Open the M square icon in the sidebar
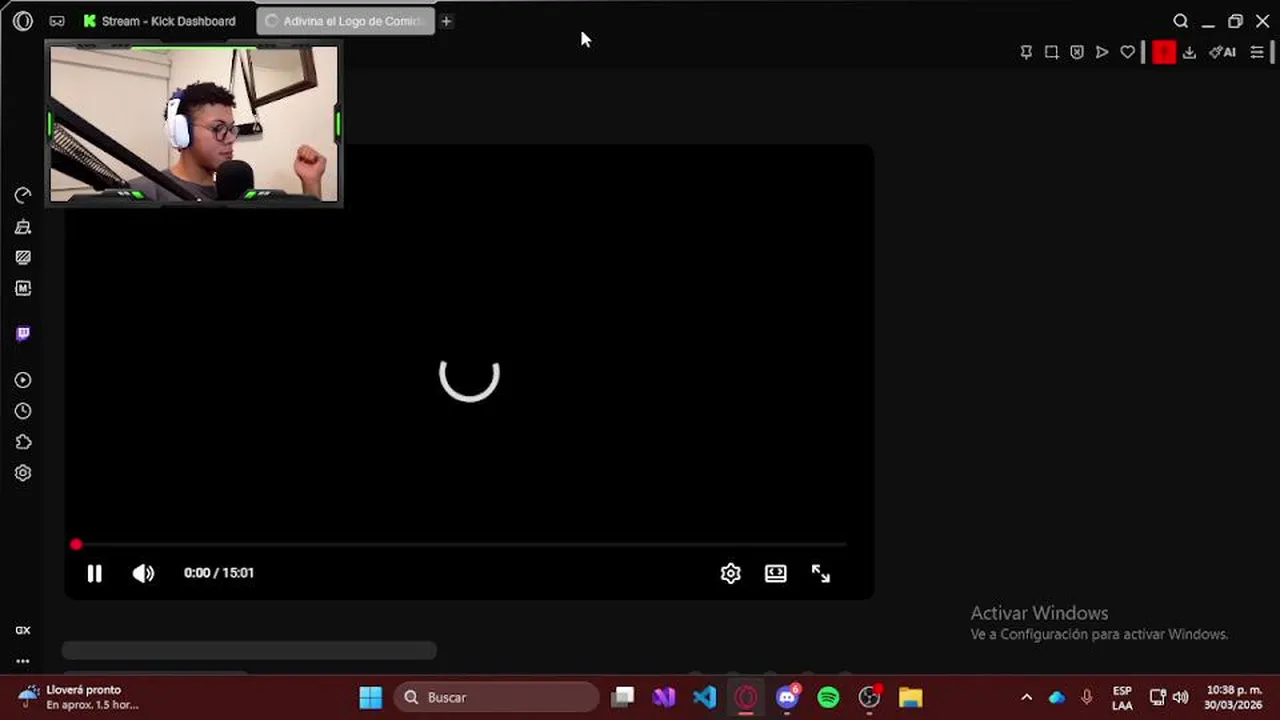The height and width of the screenshot is (720, 1280). pos(23,288)
